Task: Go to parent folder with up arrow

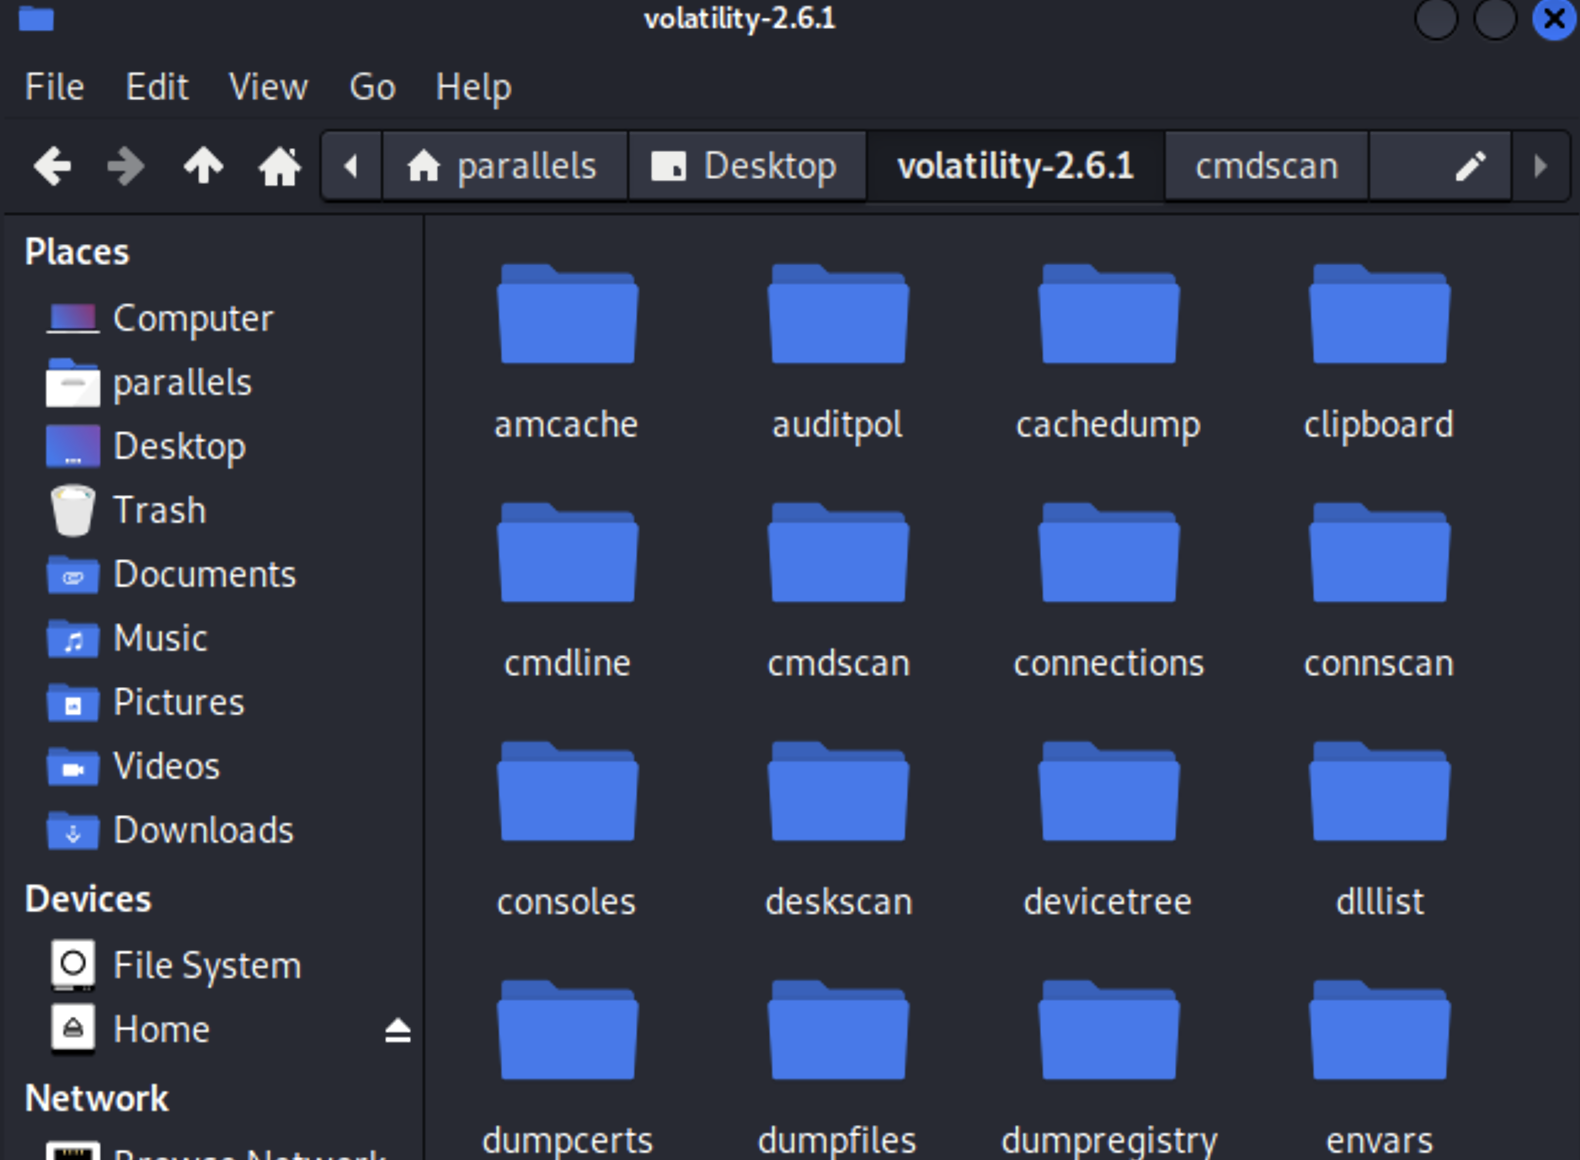Action: (x=203, y=166)
